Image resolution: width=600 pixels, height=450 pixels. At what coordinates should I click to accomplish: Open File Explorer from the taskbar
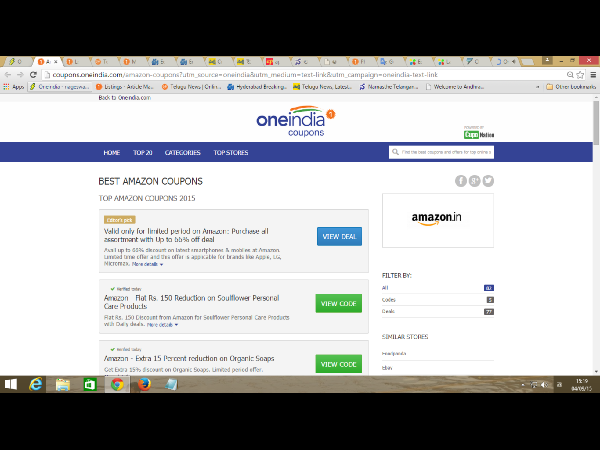click(x=64, y=384)
